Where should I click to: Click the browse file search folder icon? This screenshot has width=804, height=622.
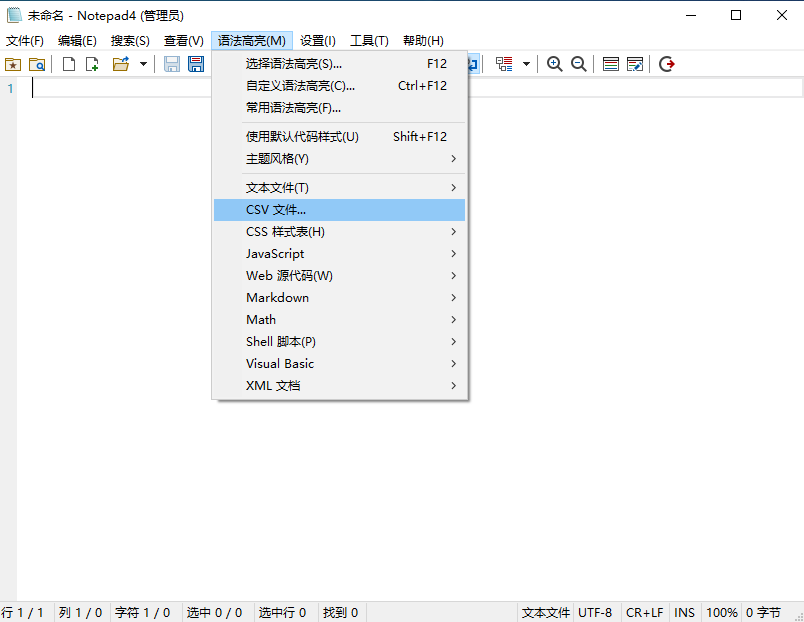(37, 64)
